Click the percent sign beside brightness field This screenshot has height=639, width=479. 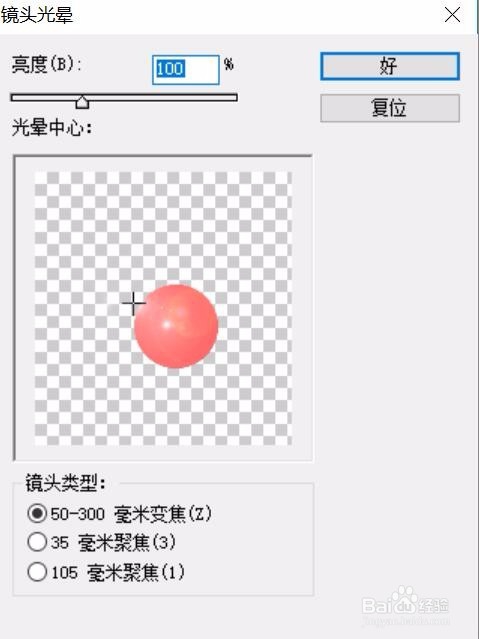pyautogui.click(x=229, y=64)
